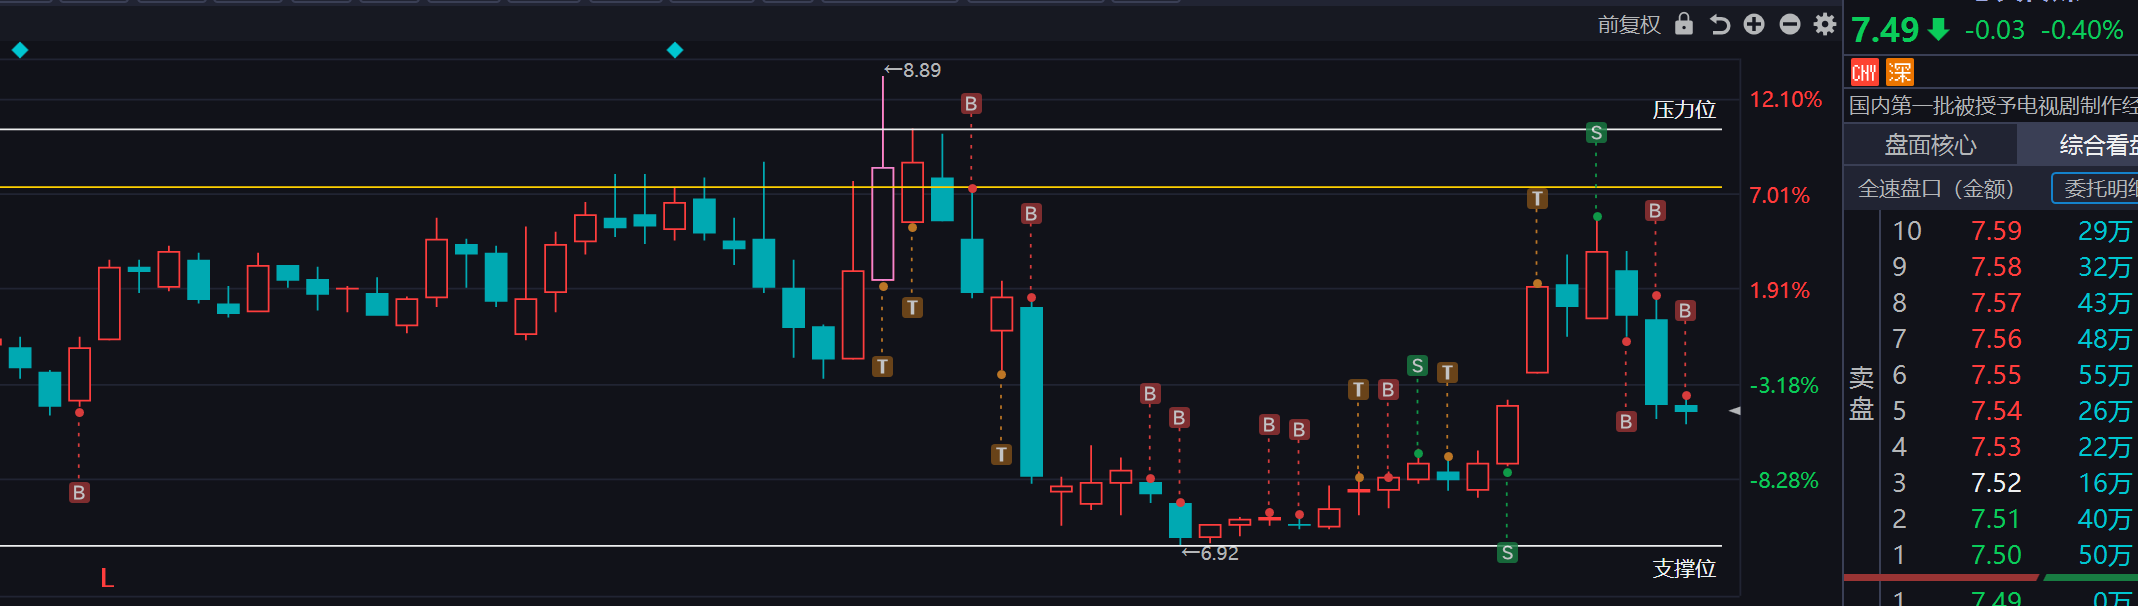Click the T marker beside the big cyan drop candle
This screenshot has height=606, width=2138.
pyautogui.click(x=1001, y=455)
